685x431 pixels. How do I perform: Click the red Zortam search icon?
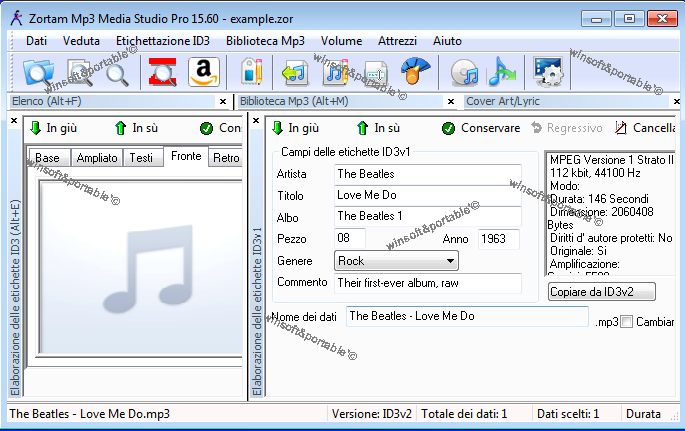(x=163, y=72)
